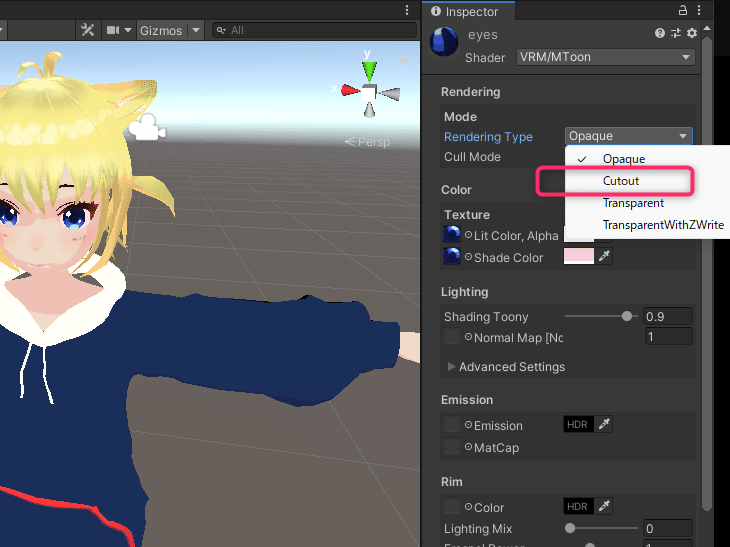Open the VRM/MToon shader dropdown

[x=605, y=57]
